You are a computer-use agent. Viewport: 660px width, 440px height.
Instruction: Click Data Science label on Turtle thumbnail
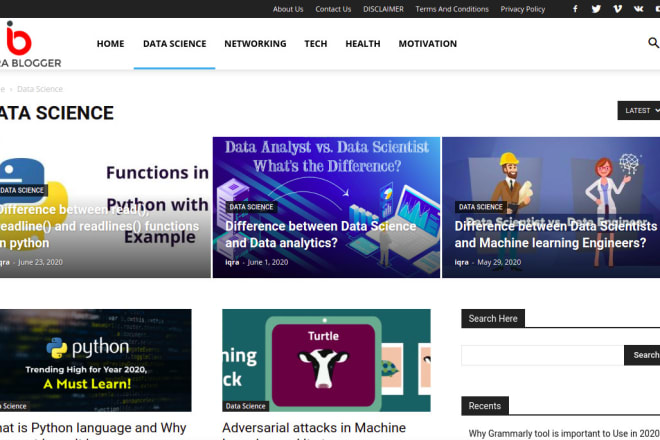(245, 406)
